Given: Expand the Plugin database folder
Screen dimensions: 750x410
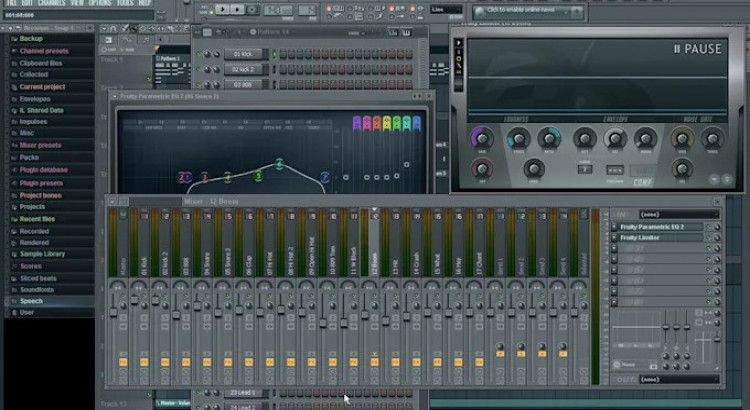Looking at the screenshot, I should 43,170.
